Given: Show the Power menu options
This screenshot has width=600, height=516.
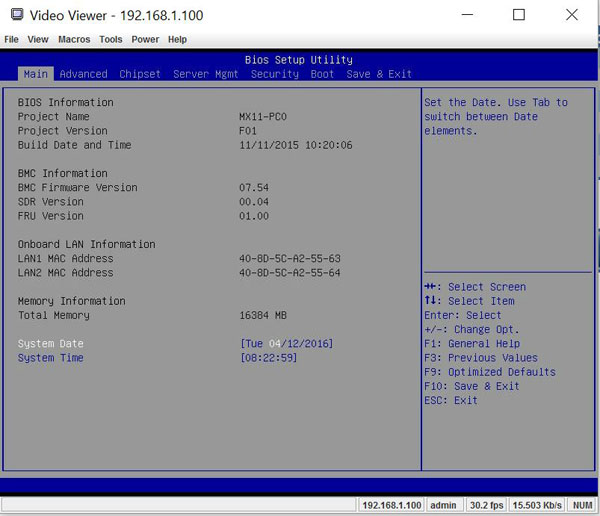Looking at the screenshot, I should point(145,40).
